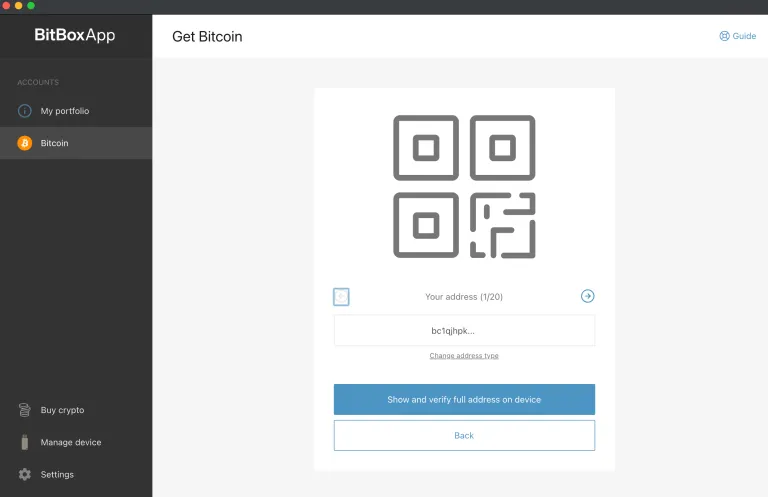Click the Buy crypto coins icon
Screen dimensions: 768x497
pos(25,410)
